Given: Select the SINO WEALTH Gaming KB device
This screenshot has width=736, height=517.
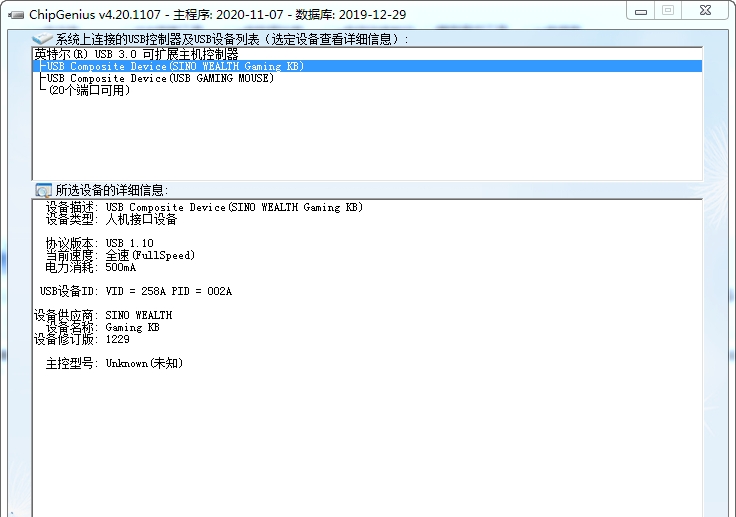Looking at the screenshot, I should (175, 66).
